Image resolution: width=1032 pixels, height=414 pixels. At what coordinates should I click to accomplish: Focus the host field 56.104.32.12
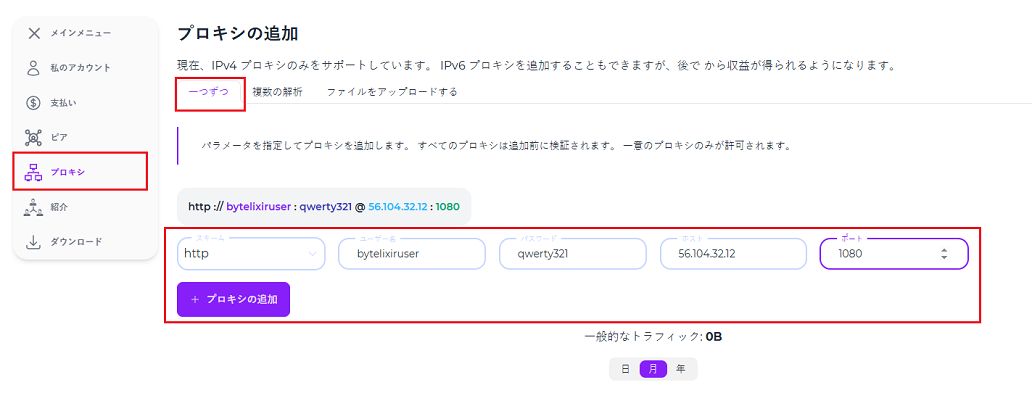click(x=733, y=253)
